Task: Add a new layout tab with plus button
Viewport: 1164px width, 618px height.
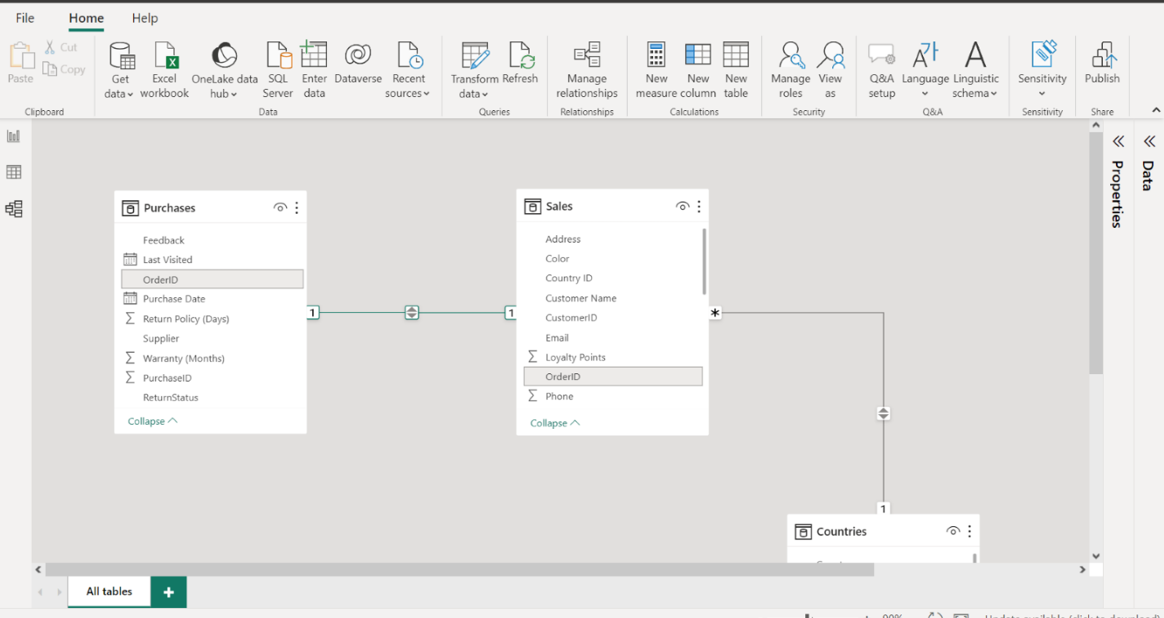Action: (168, 592)
